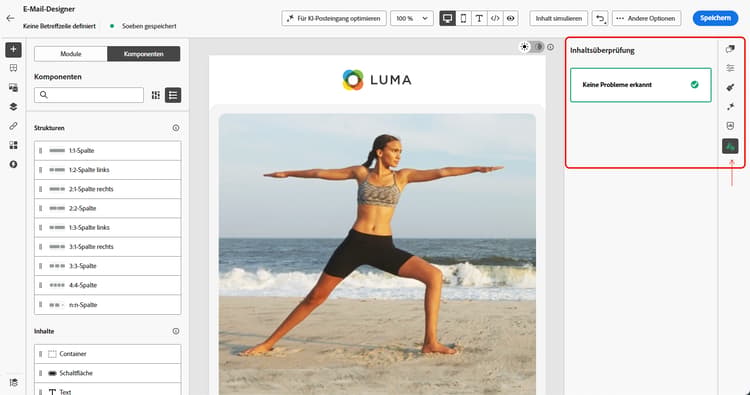
Task: Toggle the light/dark mode switch
Action: click(532, 47)
